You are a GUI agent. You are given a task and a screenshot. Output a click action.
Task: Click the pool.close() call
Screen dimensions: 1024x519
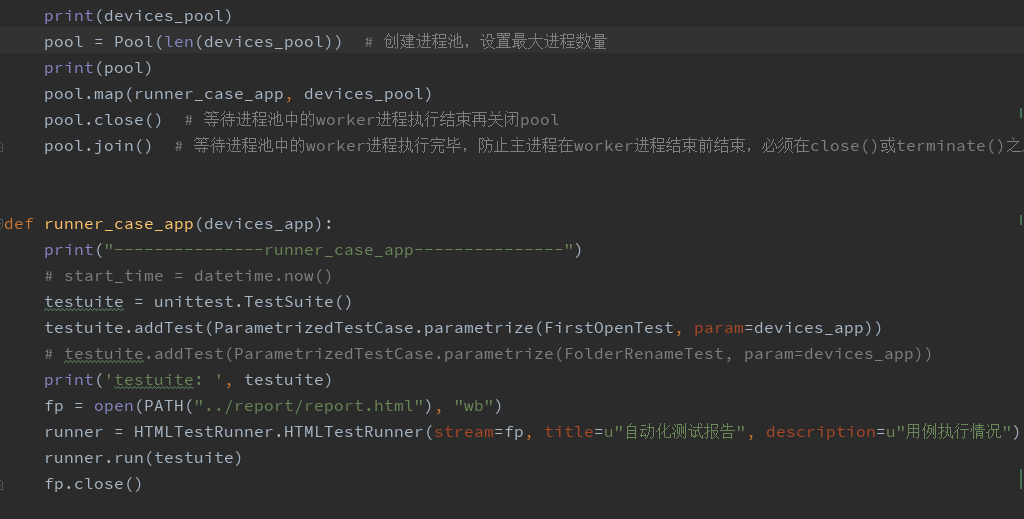click(x=103, y=120)
